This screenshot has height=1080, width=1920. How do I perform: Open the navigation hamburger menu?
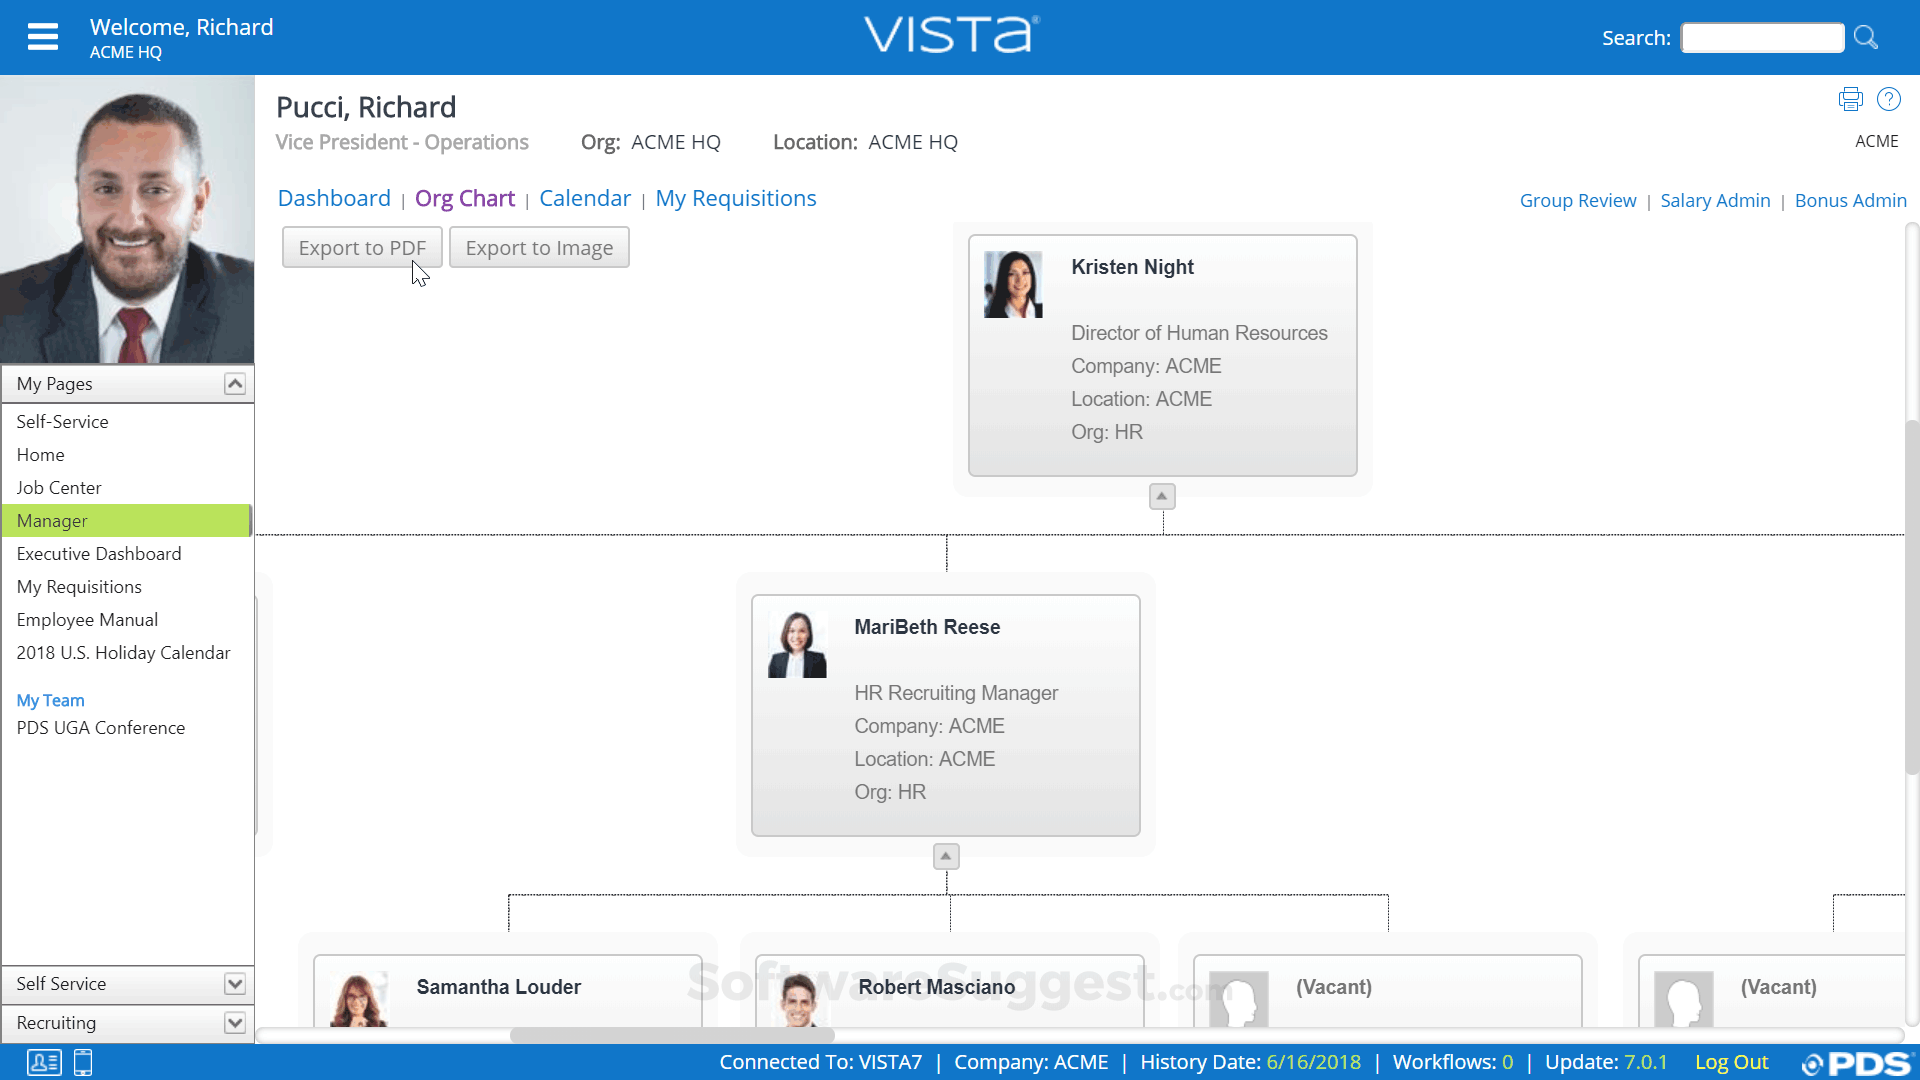pyautogui.click(x=43, y=36)
